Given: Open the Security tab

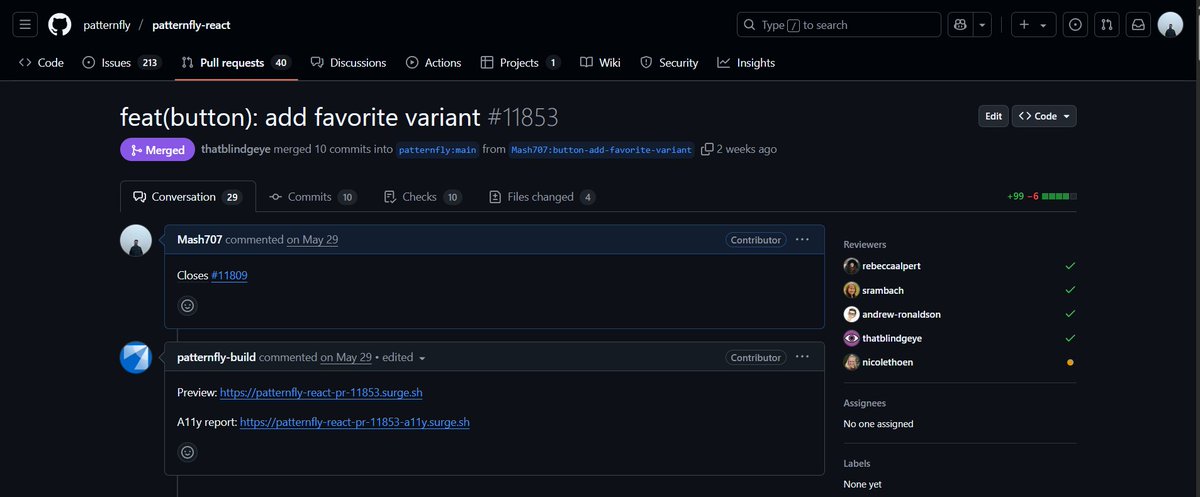Looking at the screenshot, I should coord(669,62).
